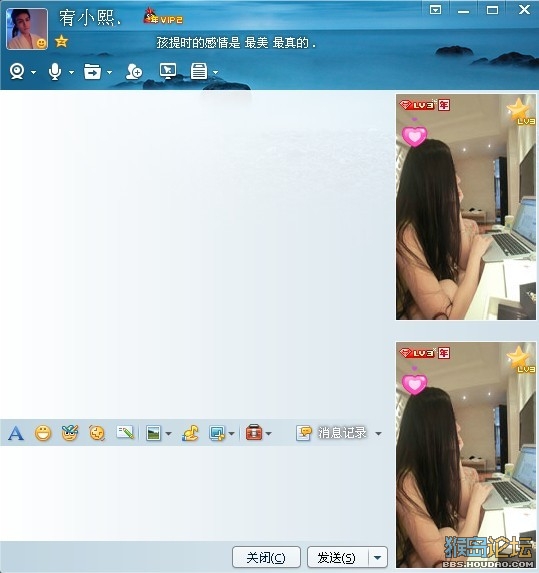Open the font settings 'A' tool

coord(16,433)
